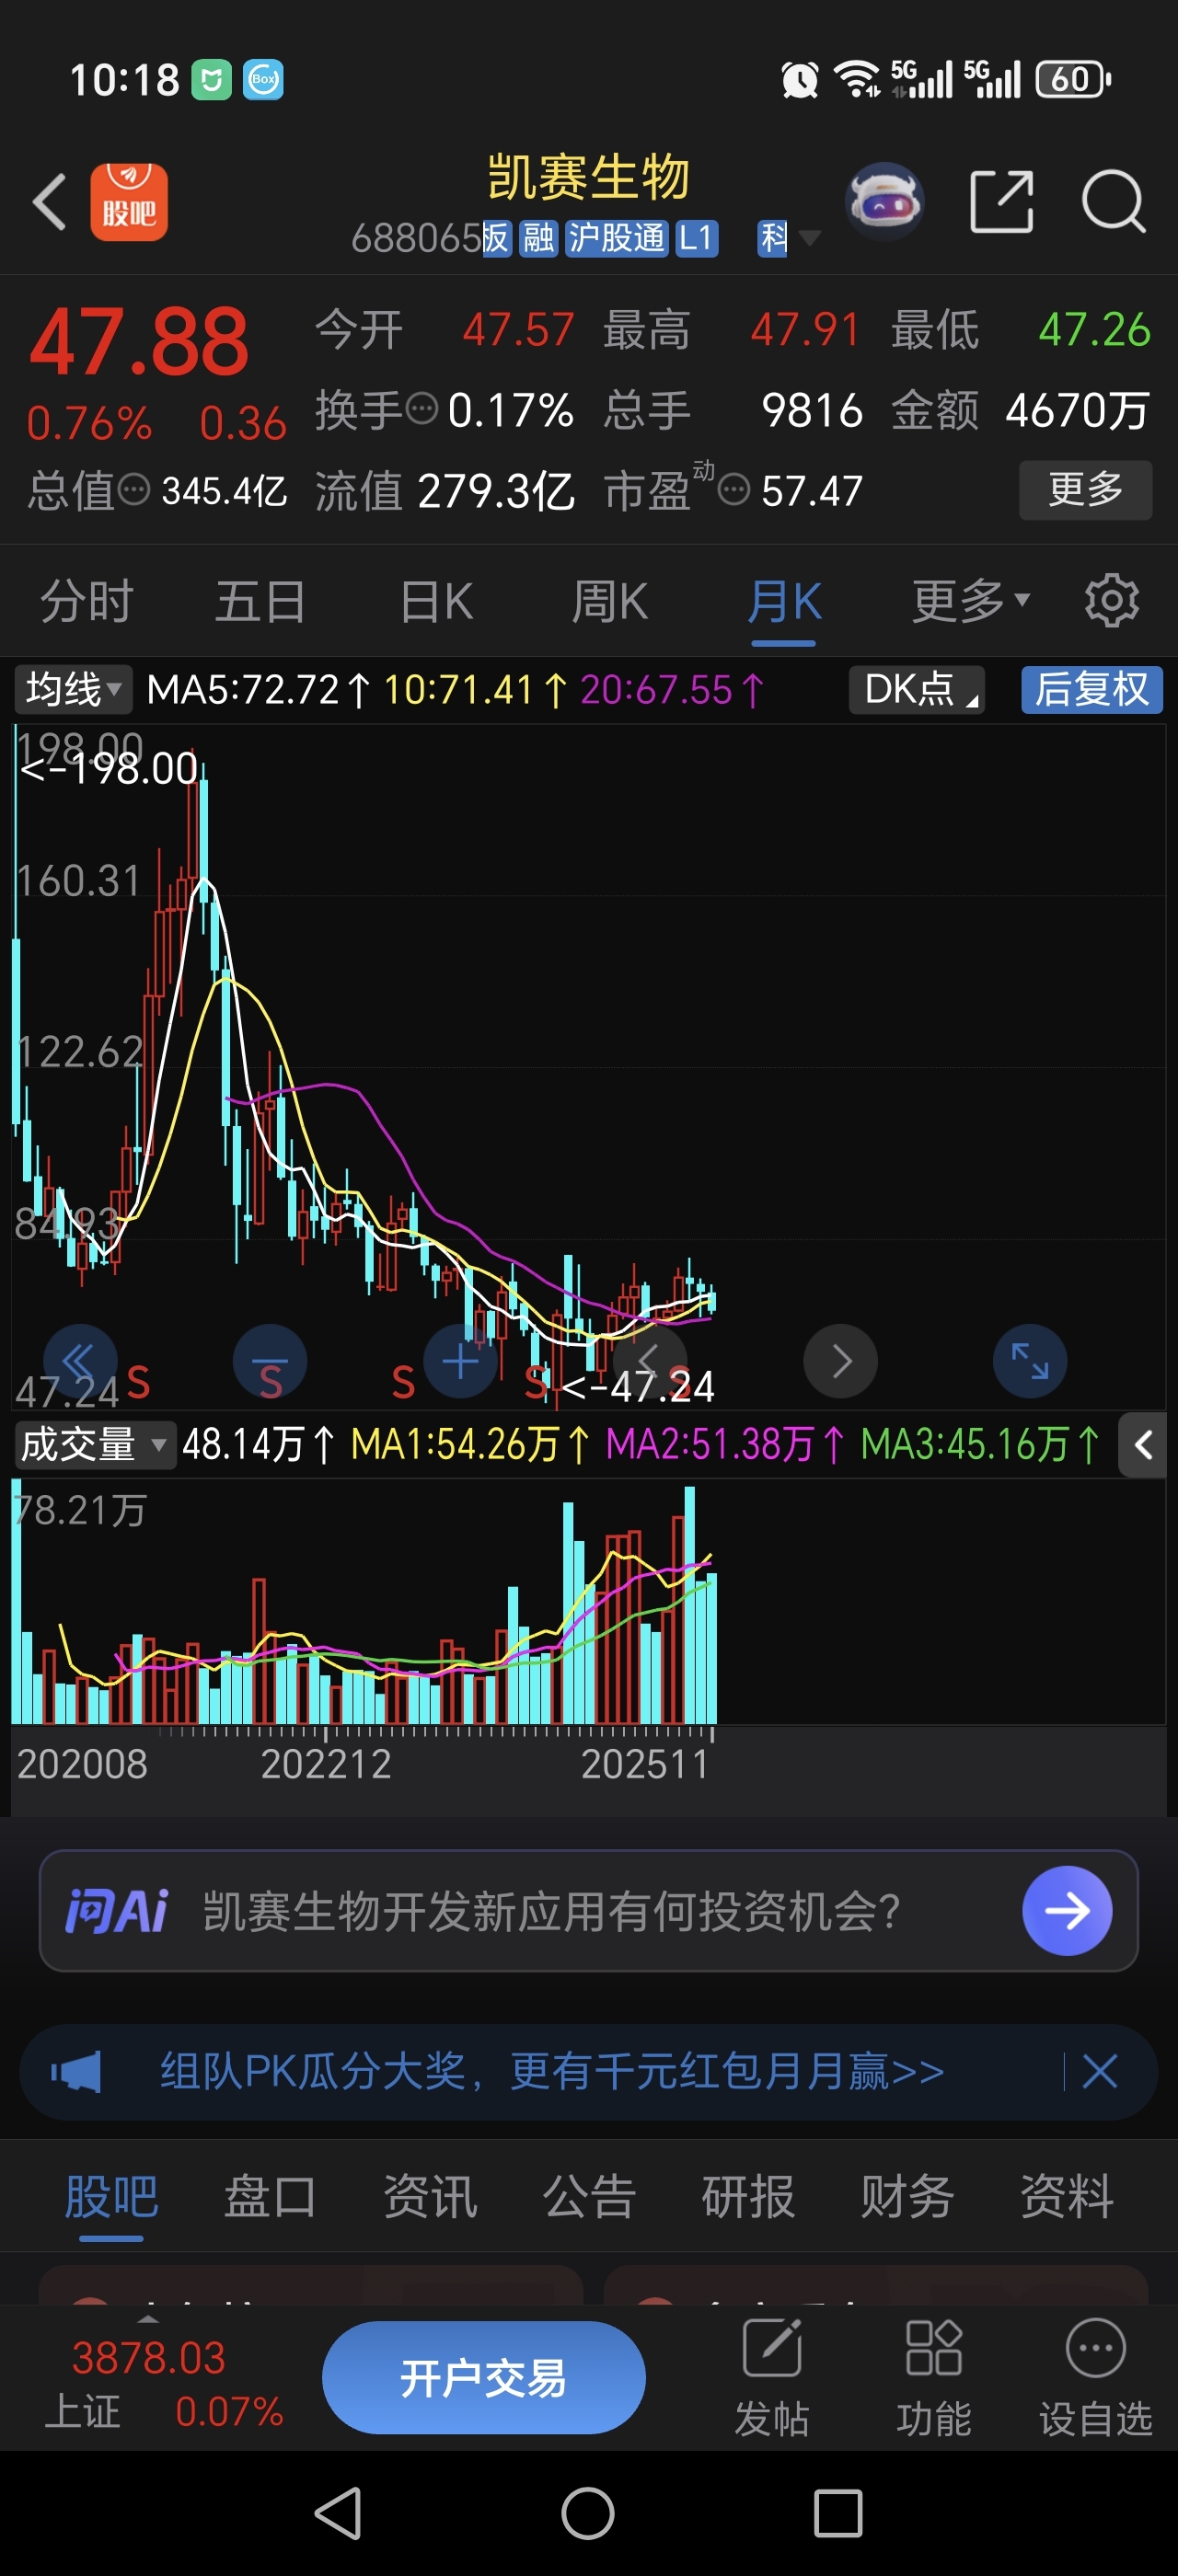The image size is (1178, 2576).
Task: Tap Android recent apps square
Action: [838, 2513]
